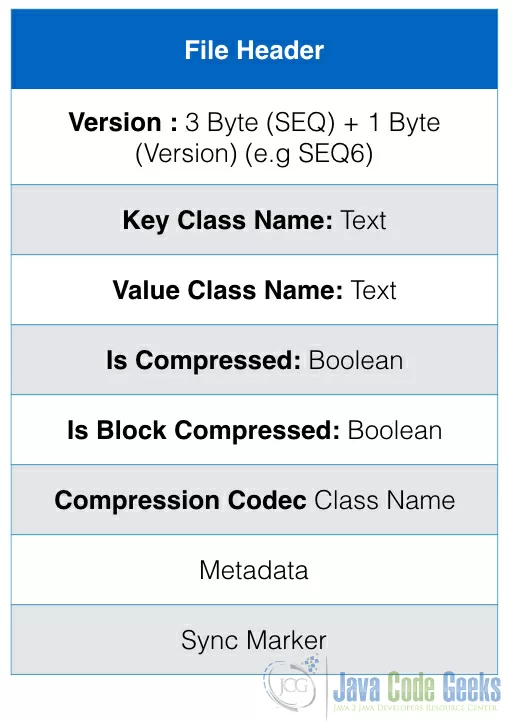Select the File Header title bar
Screen dimensions: 513x721
pos(254,49)
